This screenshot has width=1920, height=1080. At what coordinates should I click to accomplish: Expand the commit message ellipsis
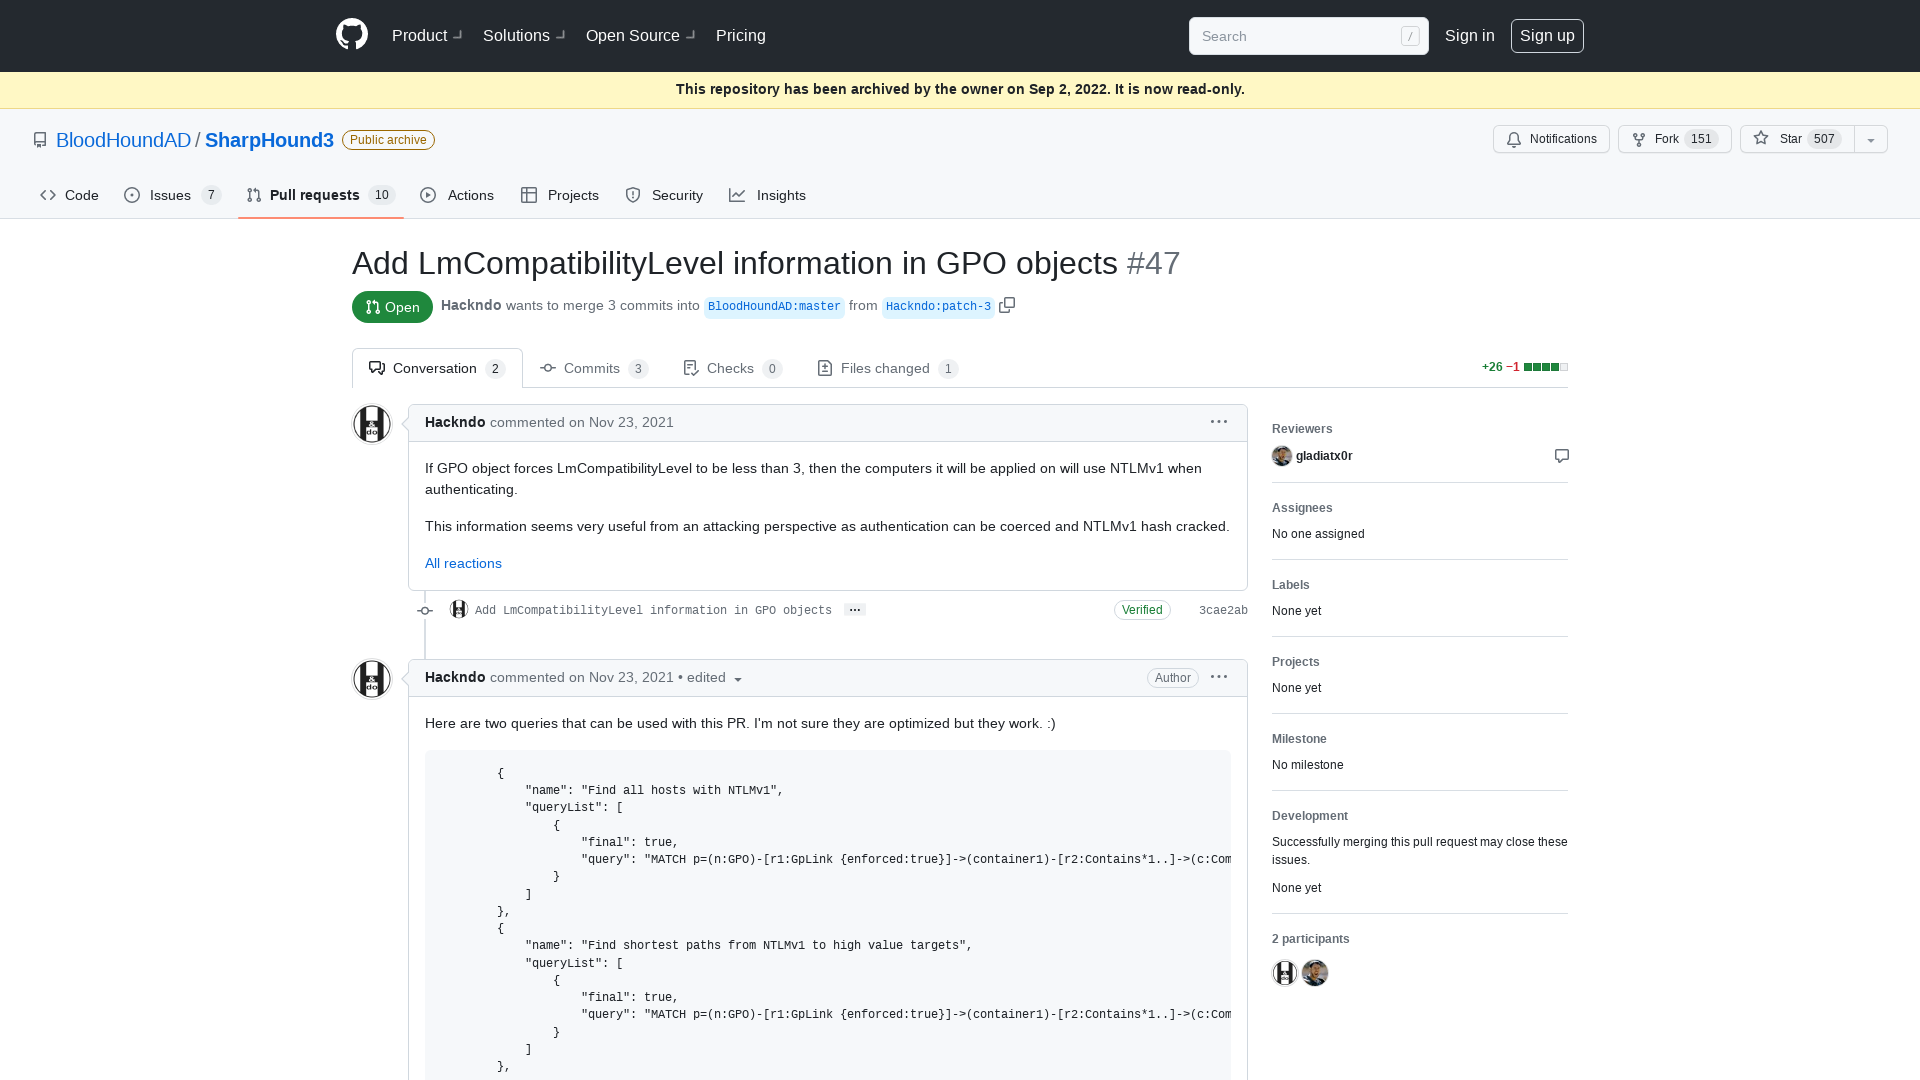[x=854, y=610]
